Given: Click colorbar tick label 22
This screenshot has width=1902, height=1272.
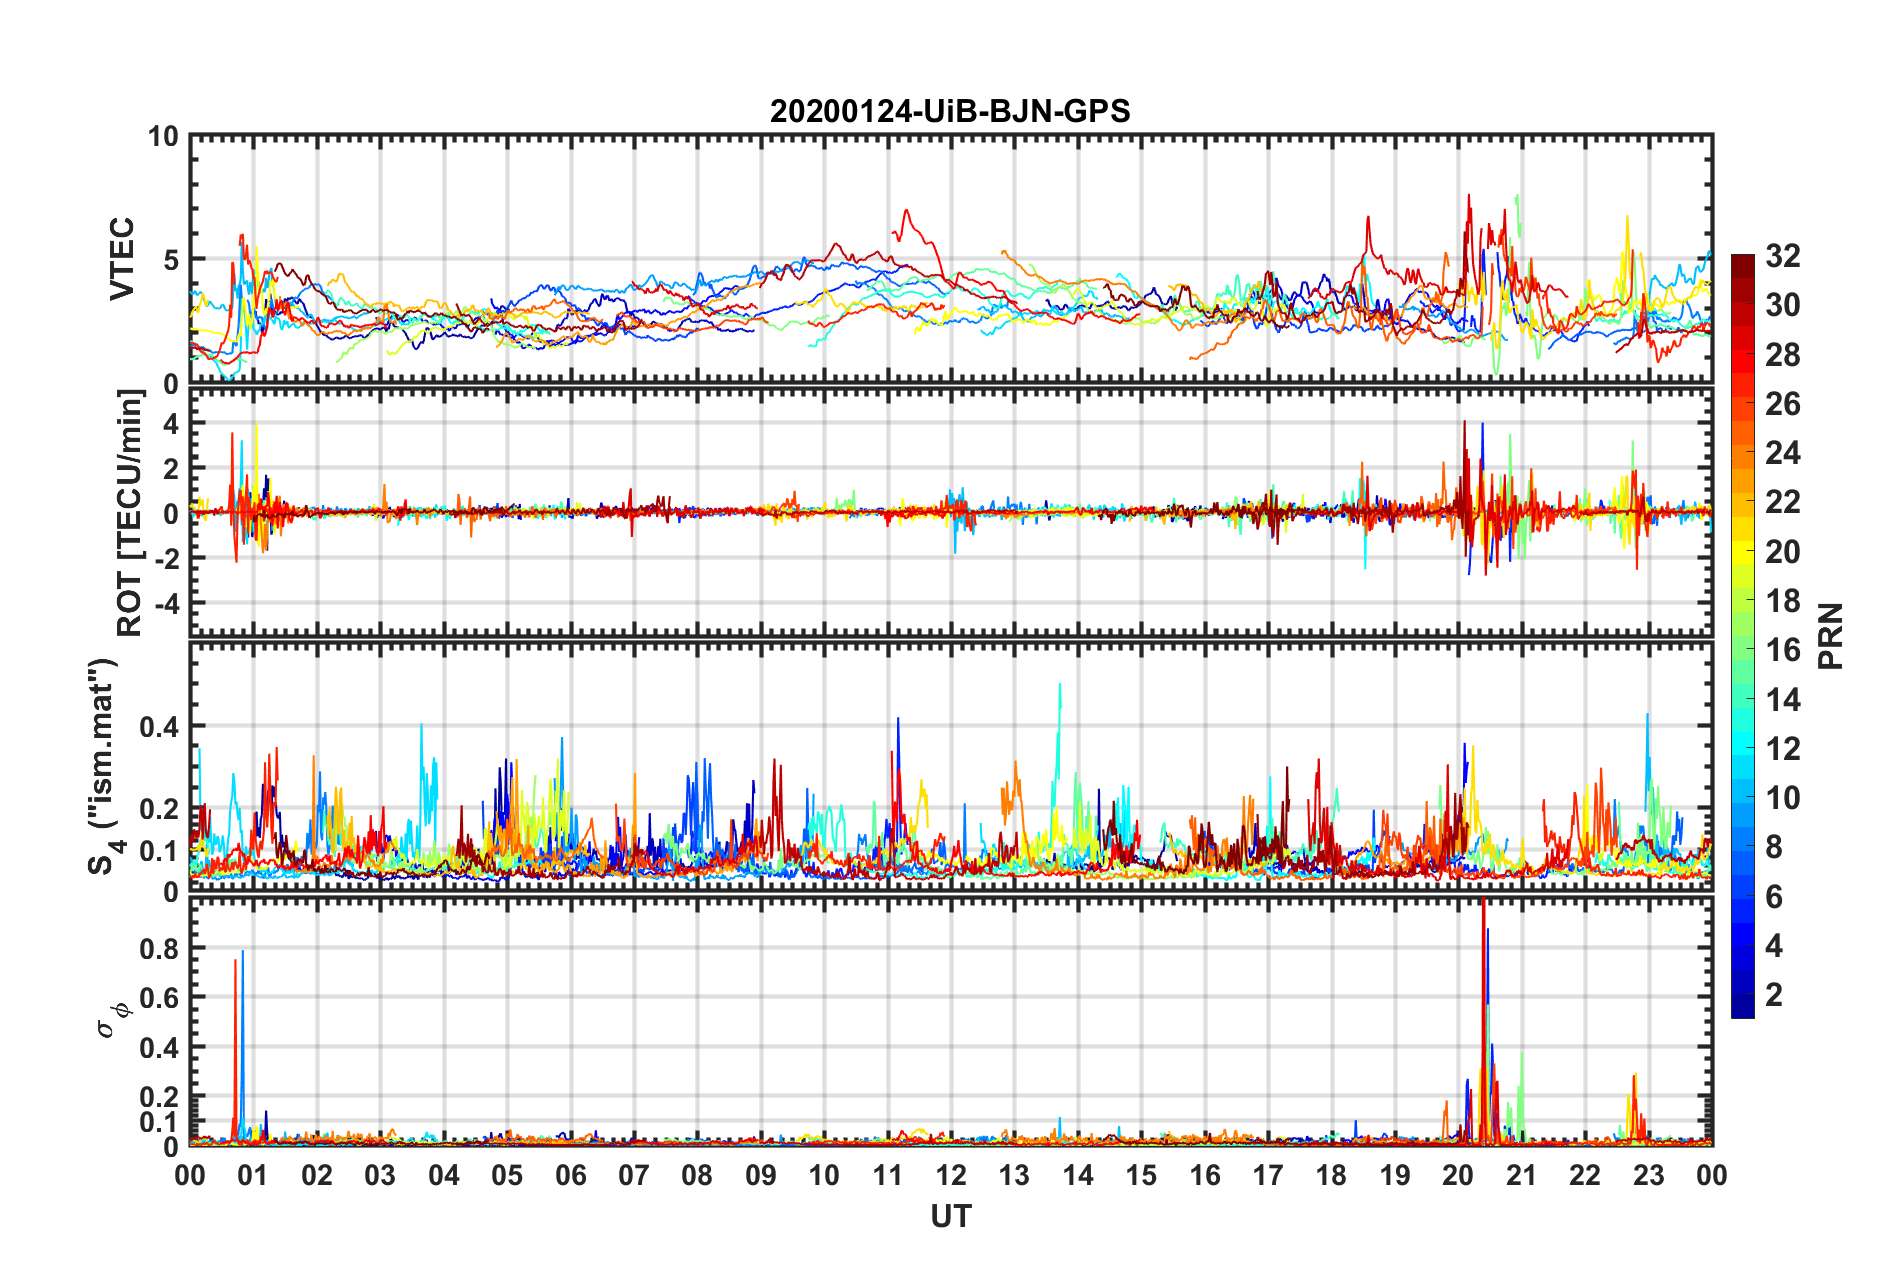Looking at the screenshot, I should tap(1783, 502).
